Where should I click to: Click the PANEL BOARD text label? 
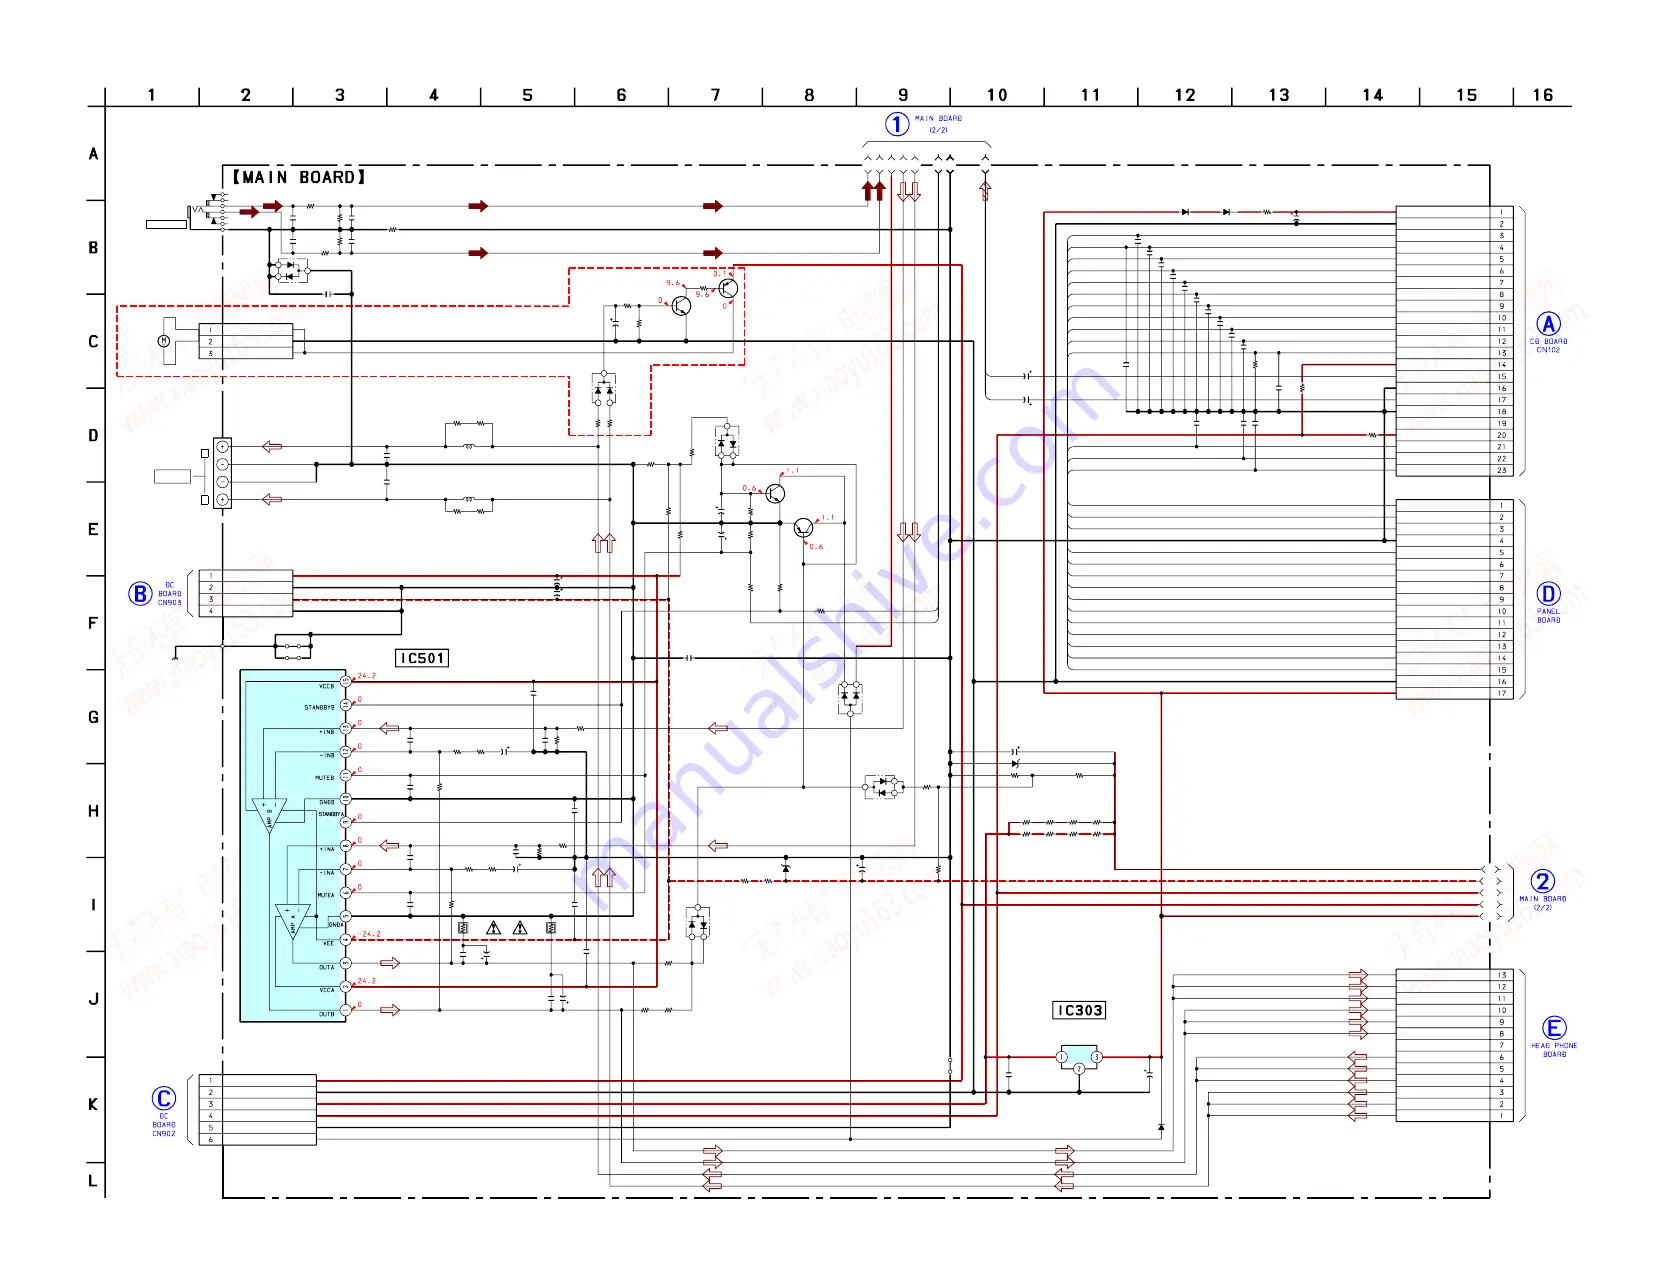pos(1548,616)
